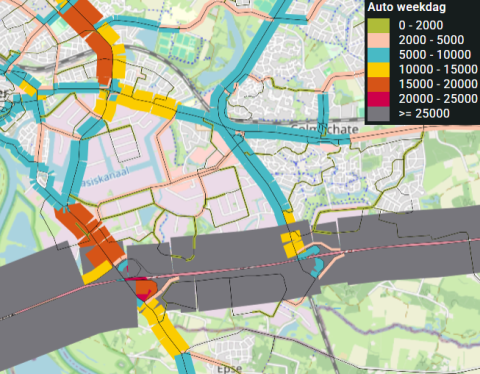Click the yellow 10000 - 15000 legend swatch

pos(378,70)
